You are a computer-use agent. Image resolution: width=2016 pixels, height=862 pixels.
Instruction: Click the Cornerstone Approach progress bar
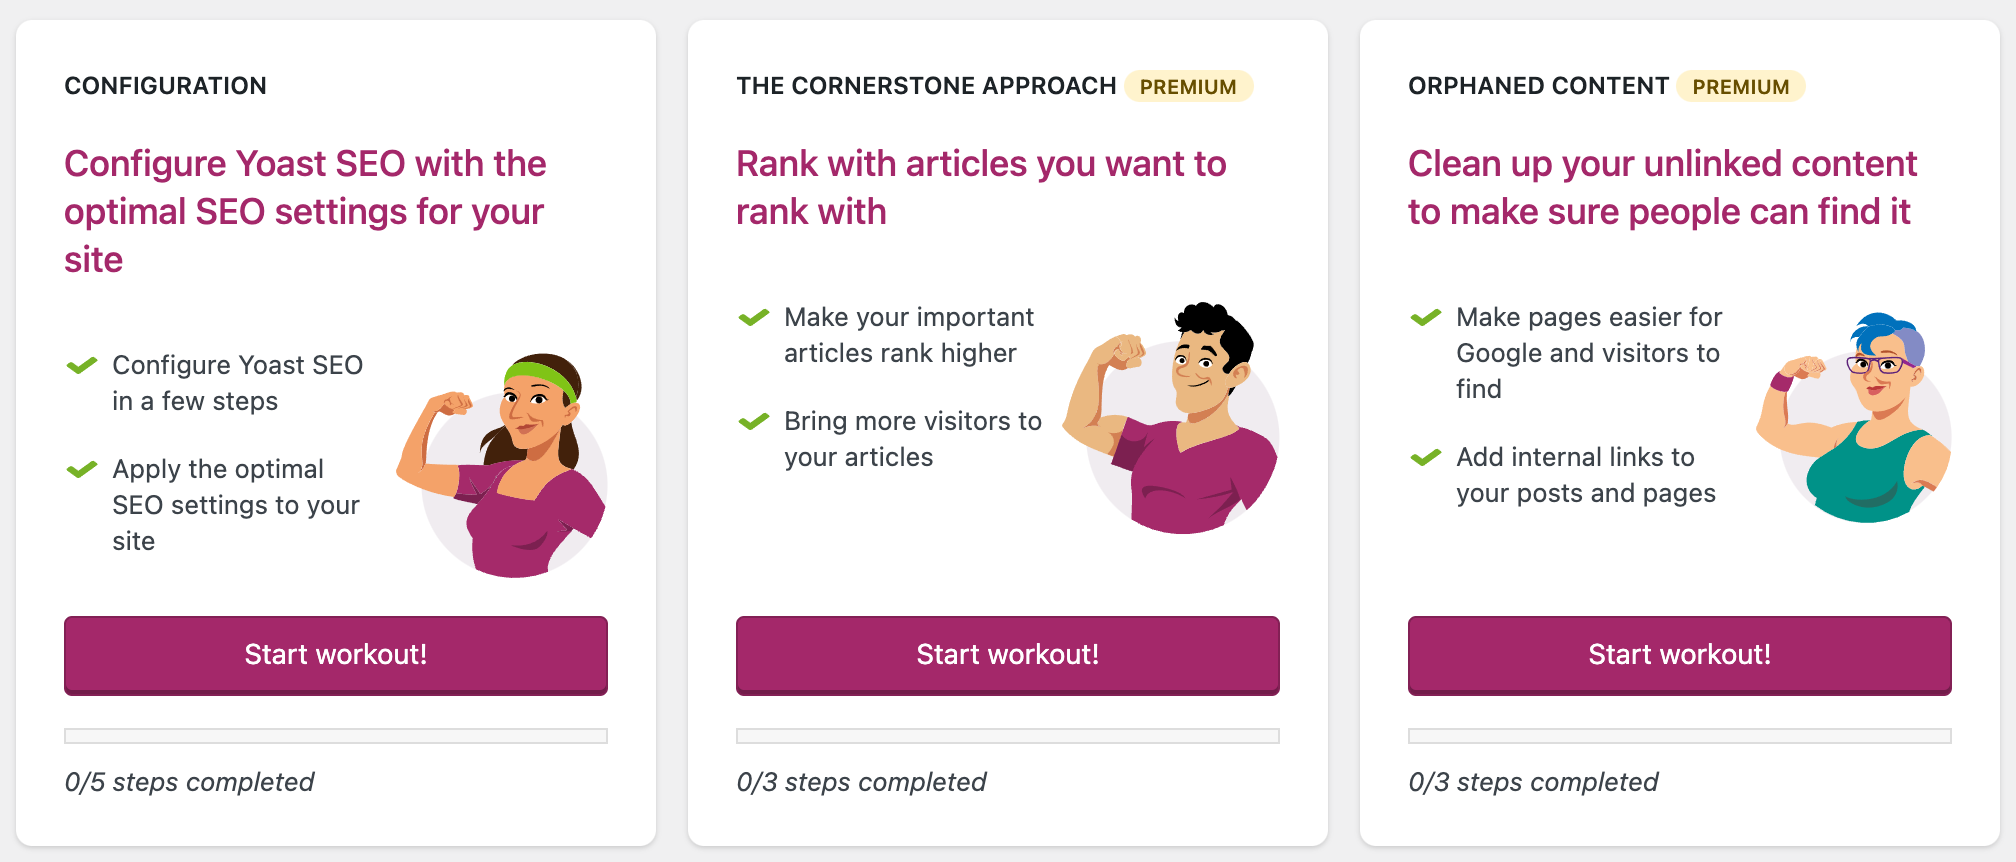click(x=1008, y=736)
